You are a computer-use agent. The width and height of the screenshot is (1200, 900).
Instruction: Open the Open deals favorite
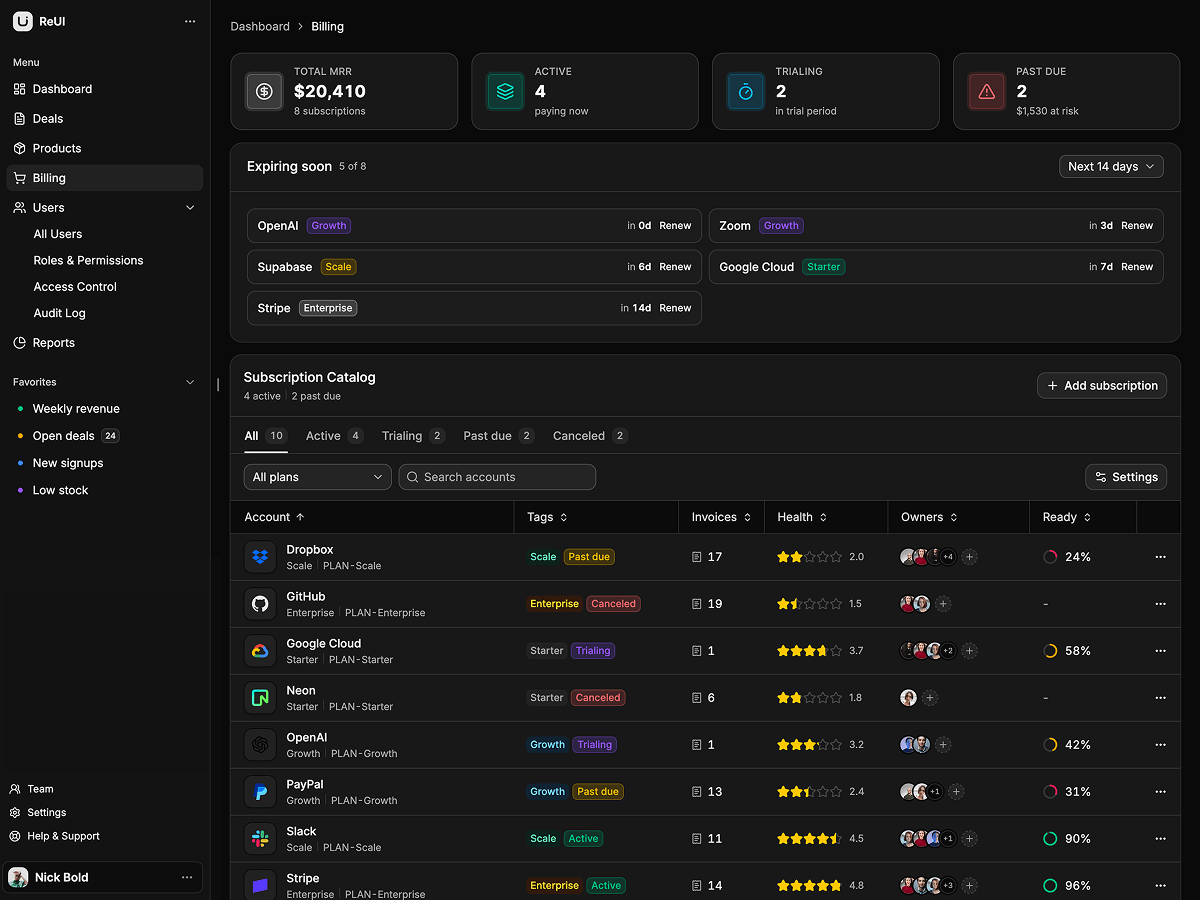coord(104,436)
